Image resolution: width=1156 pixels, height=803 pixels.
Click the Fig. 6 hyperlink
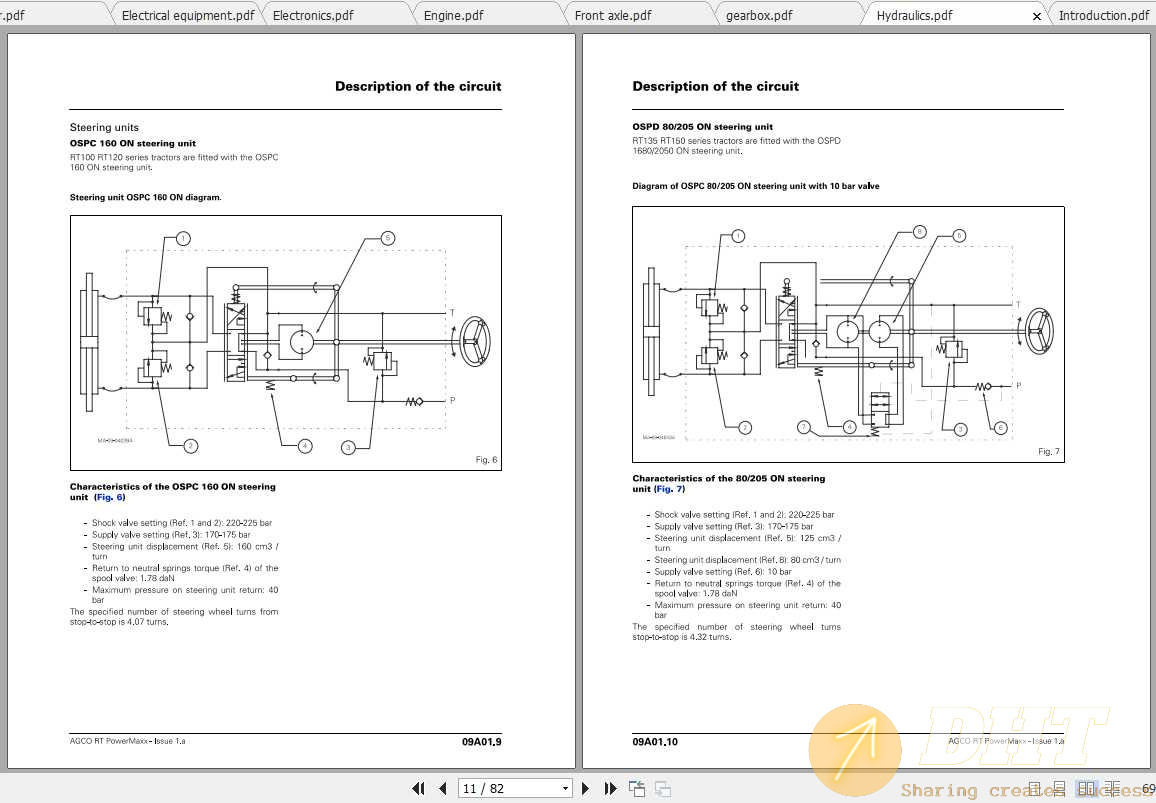(109, 496)
